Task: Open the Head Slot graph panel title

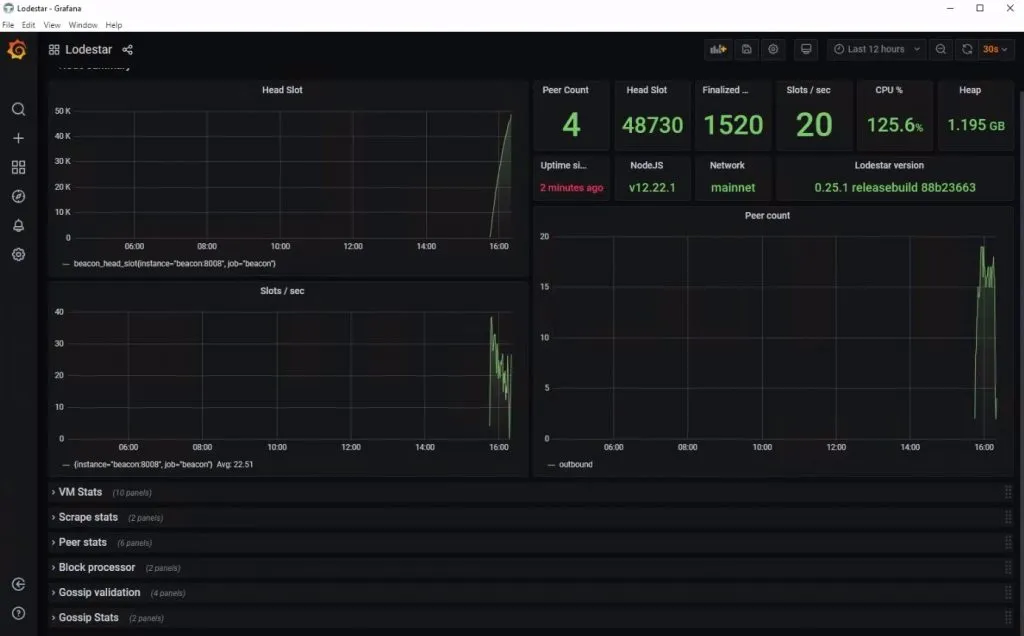Action: point(282,90)
